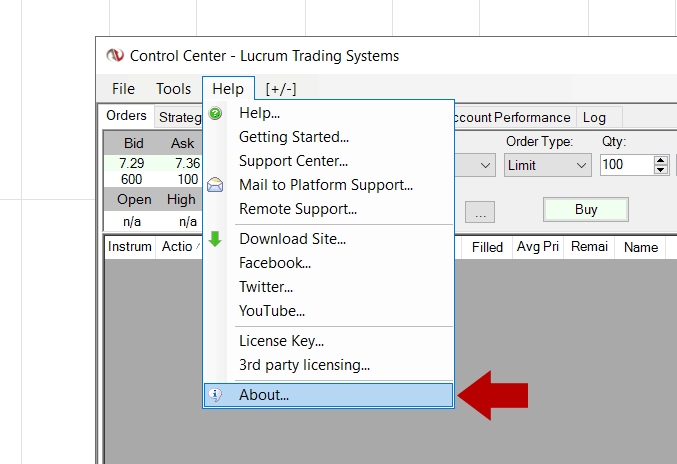This screenshot has width=677, height=464.
Task: Open the About... dialog
Action: [328, 395]
